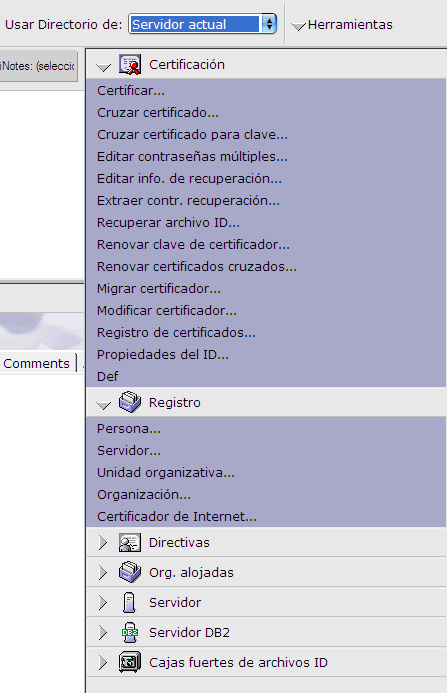The width and height of the screenshot is (447, 693).
Task: Open Propiedades del ID...
Action: [163, 354]
